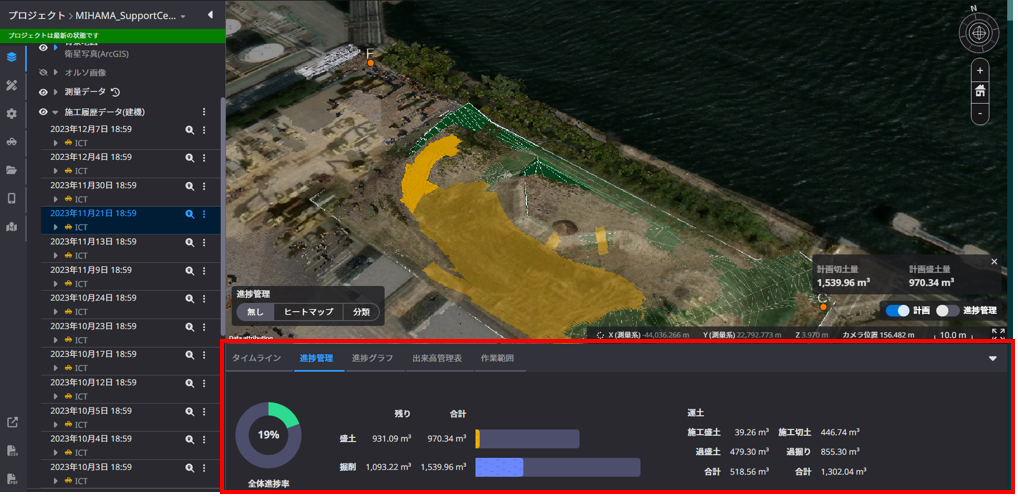Show the hidden オルソ画像 layer
1018x503 pixels.
coord(43,72)
